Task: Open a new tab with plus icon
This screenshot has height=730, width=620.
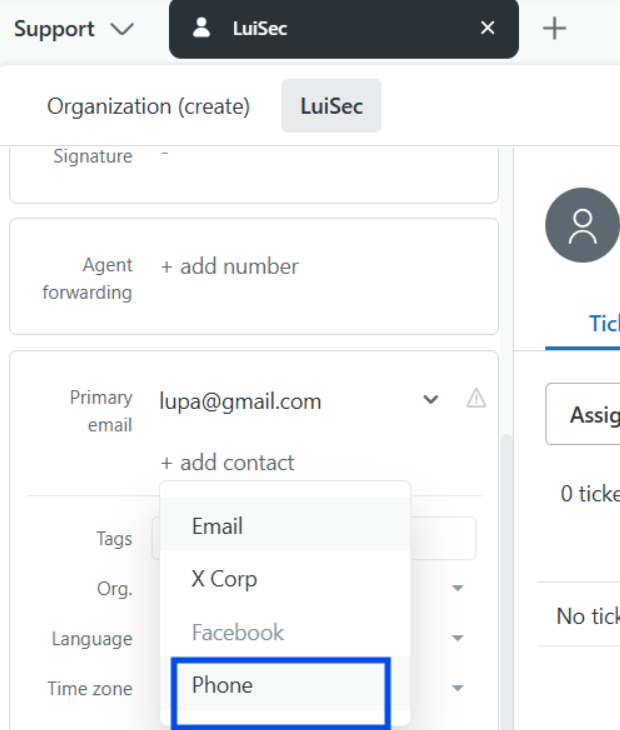Action: [x=554, y=29]
